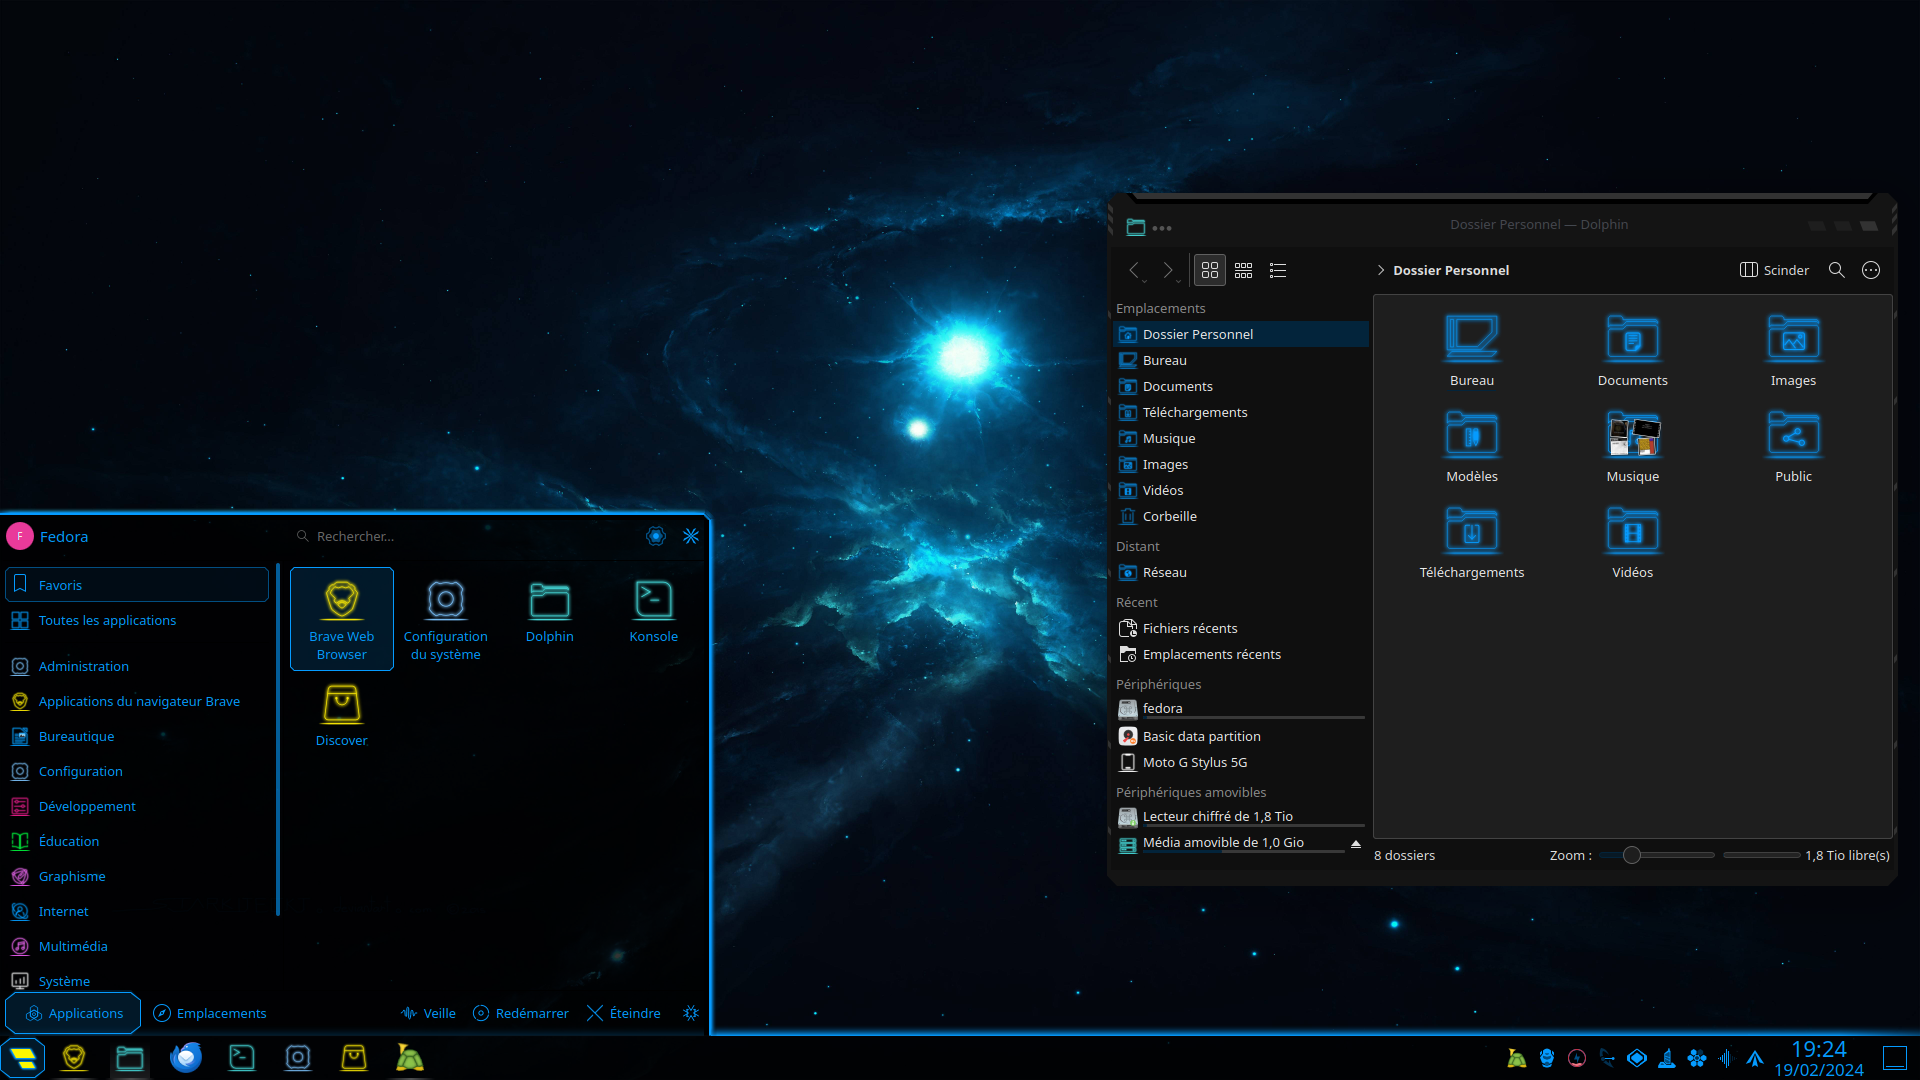Click the volume icon in the system tray
This screenshot has height=1080, width=1920.
[x=1725, y=1057]
